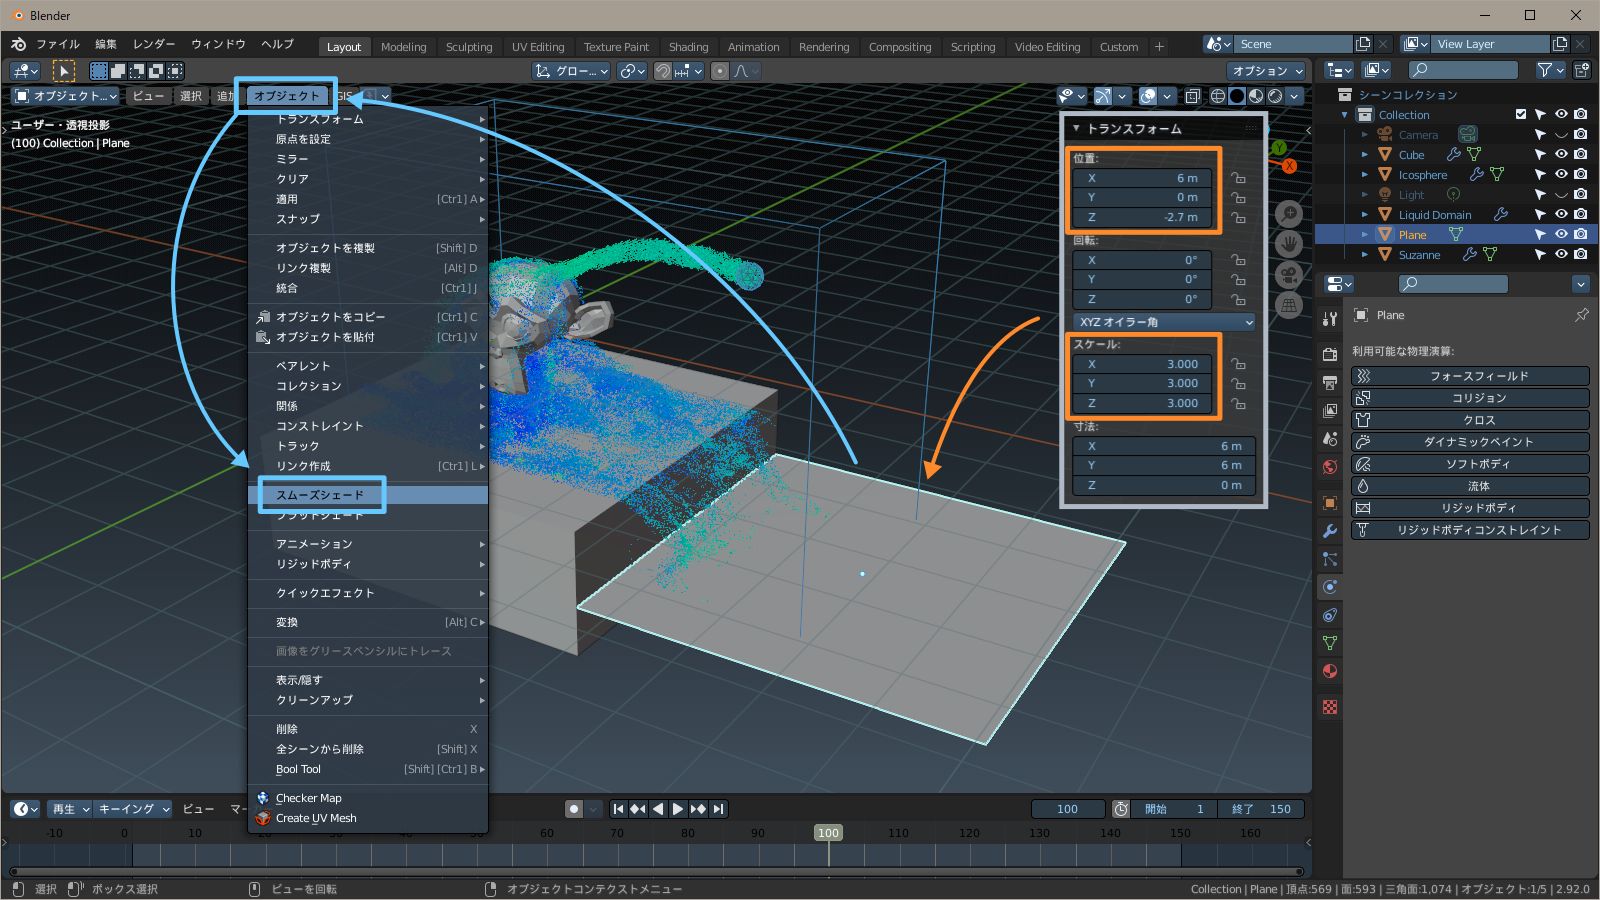Image resolution: width=1600 pixels, height=900 pixels.
Task: Pin the Plane properties context
Action: (1582, 315)
